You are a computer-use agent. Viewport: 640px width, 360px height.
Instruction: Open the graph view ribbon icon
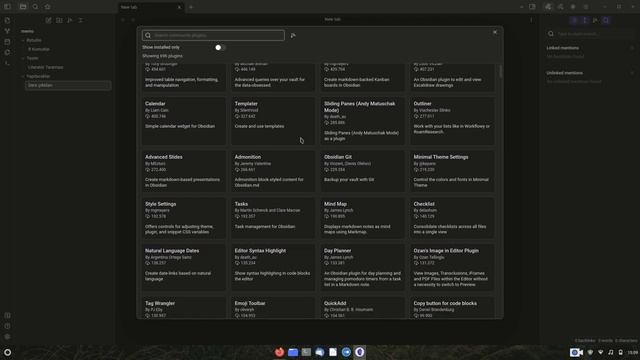point(7,31)
